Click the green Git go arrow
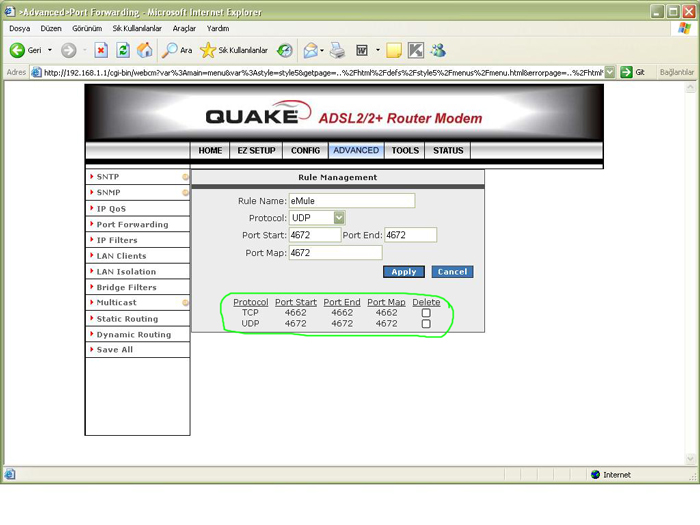This screenshot has width=700, height=525. coord(626,72)
